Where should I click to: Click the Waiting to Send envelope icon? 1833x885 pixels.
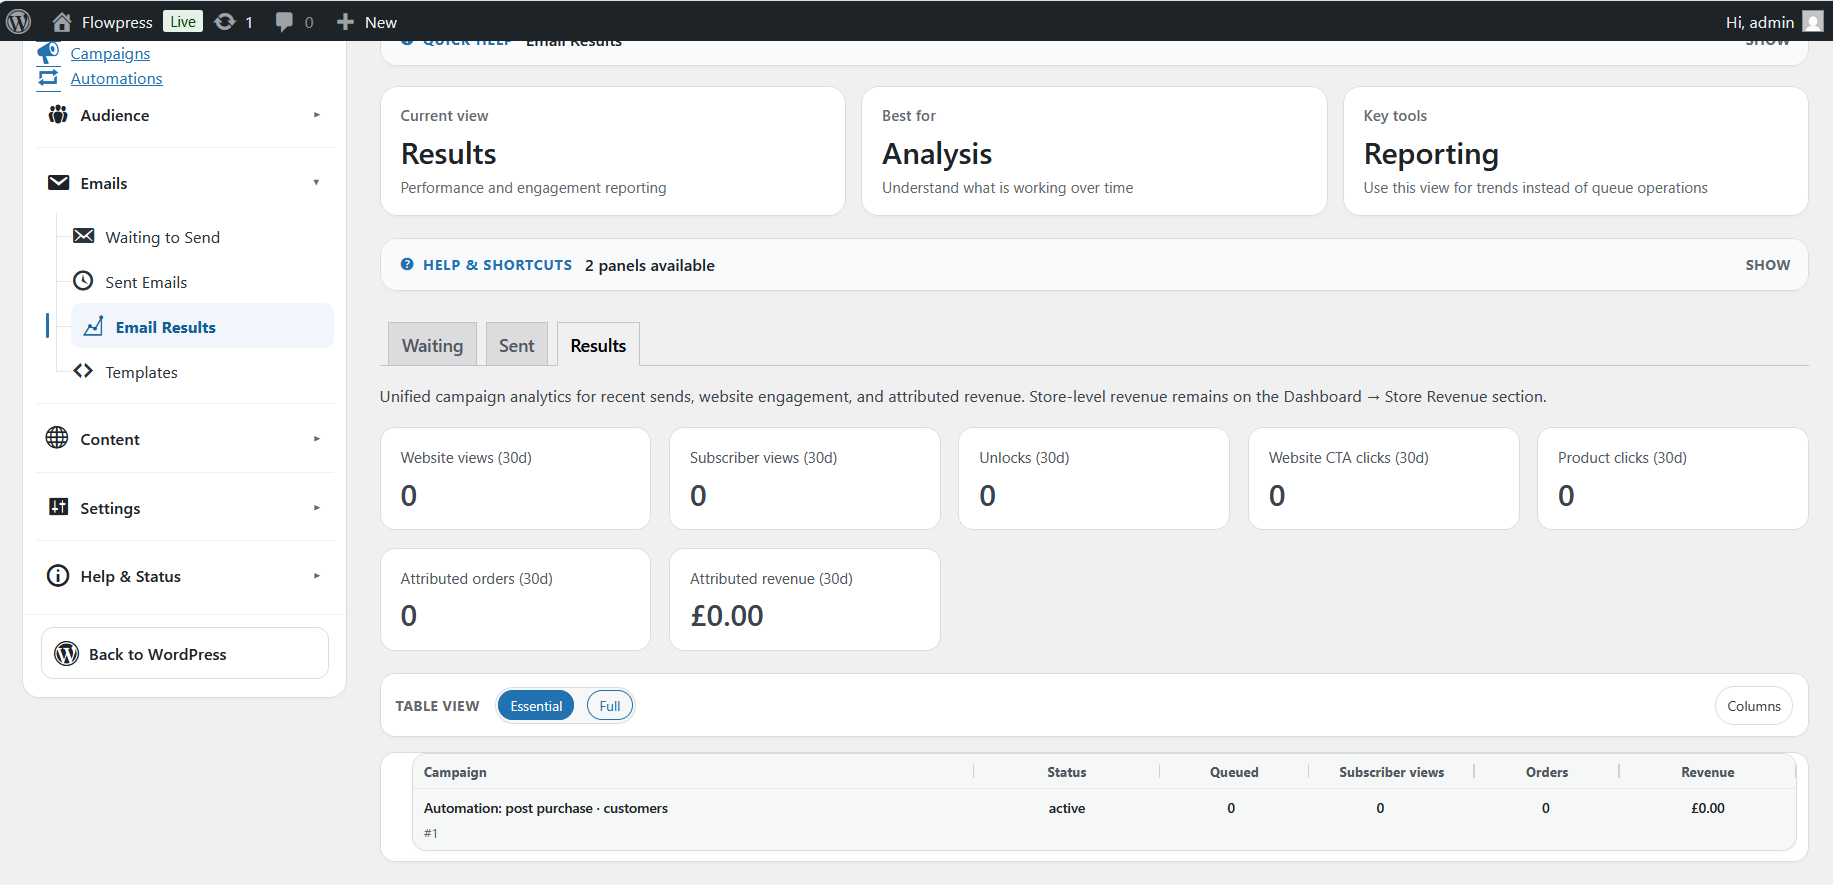coord(84,236)
